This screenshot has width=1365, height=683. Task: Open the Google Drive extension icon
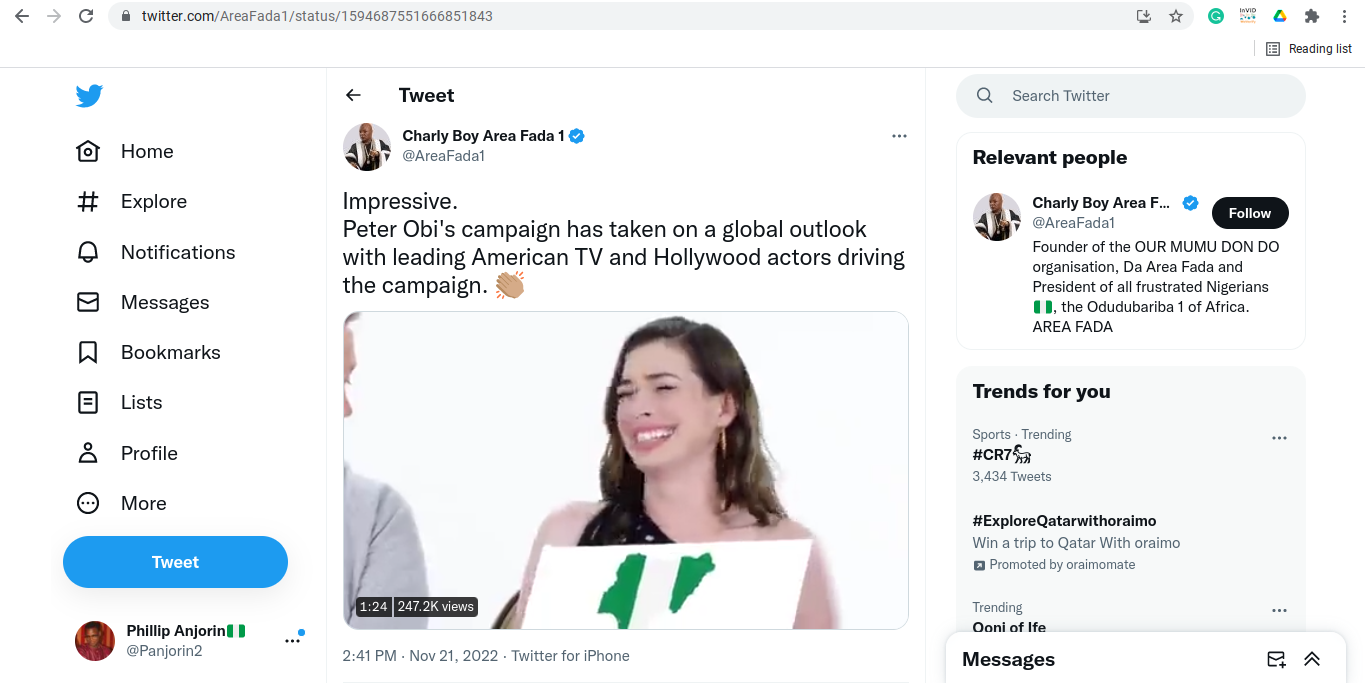coord(1279,16)
